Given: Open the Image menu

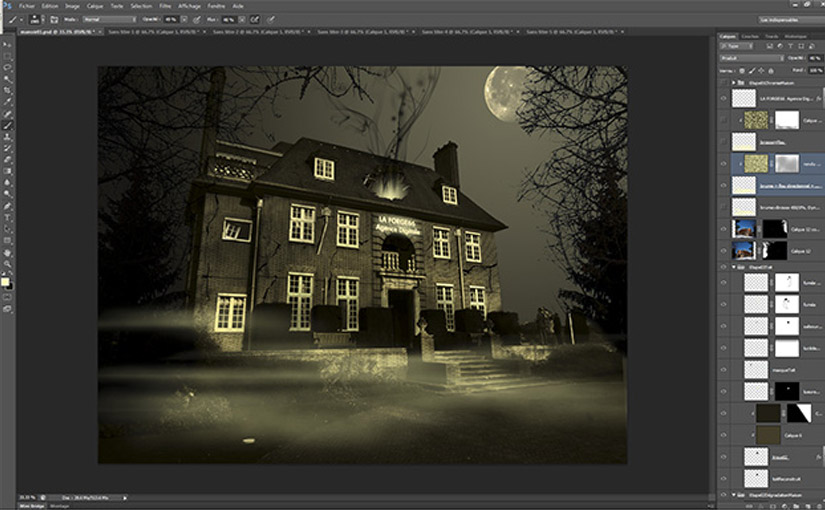Looking at the screenshot, I should click(x=72, y=6).
